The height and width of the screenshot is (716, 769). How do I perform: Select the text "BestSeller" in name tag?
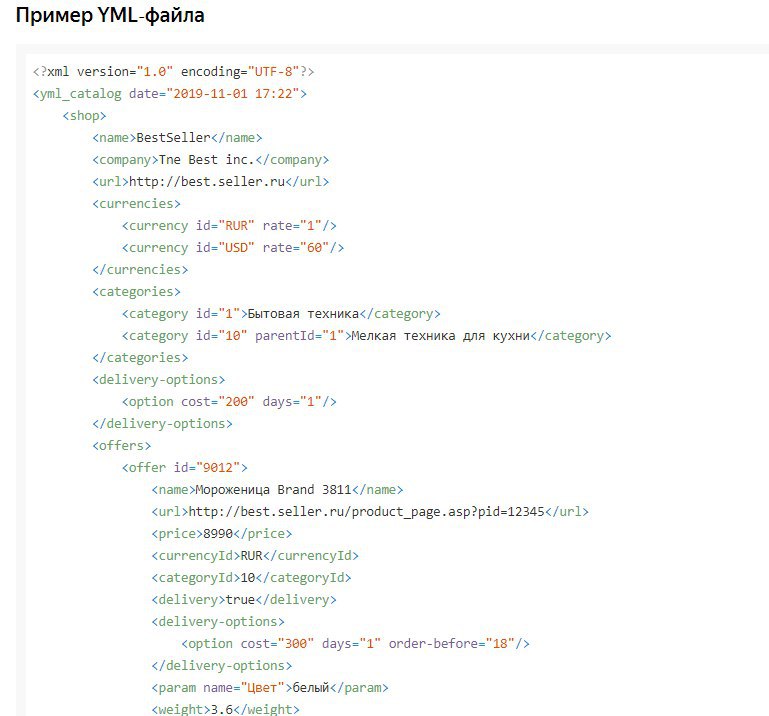[173, 138]
